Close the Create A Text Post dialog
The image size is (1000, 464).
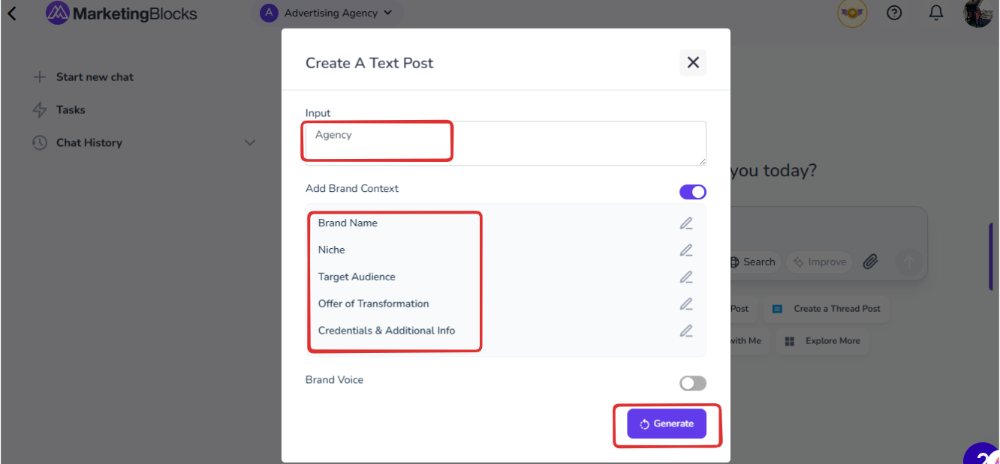pos(692,62)
